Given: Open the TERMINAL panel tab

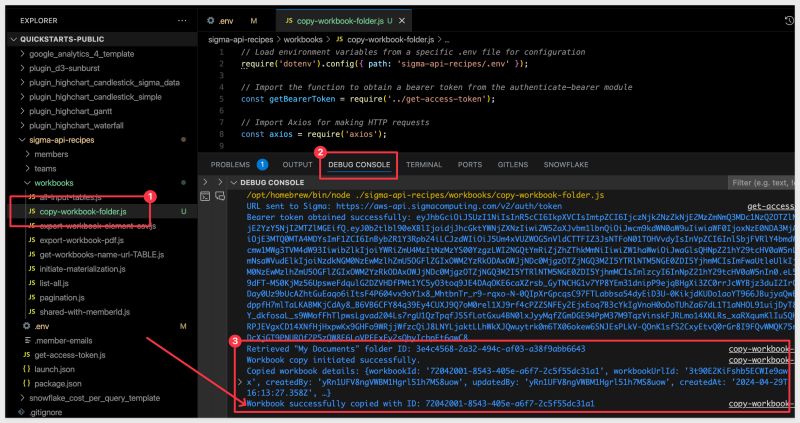Looking at the screenshot, I should click(x=423, y=164).
